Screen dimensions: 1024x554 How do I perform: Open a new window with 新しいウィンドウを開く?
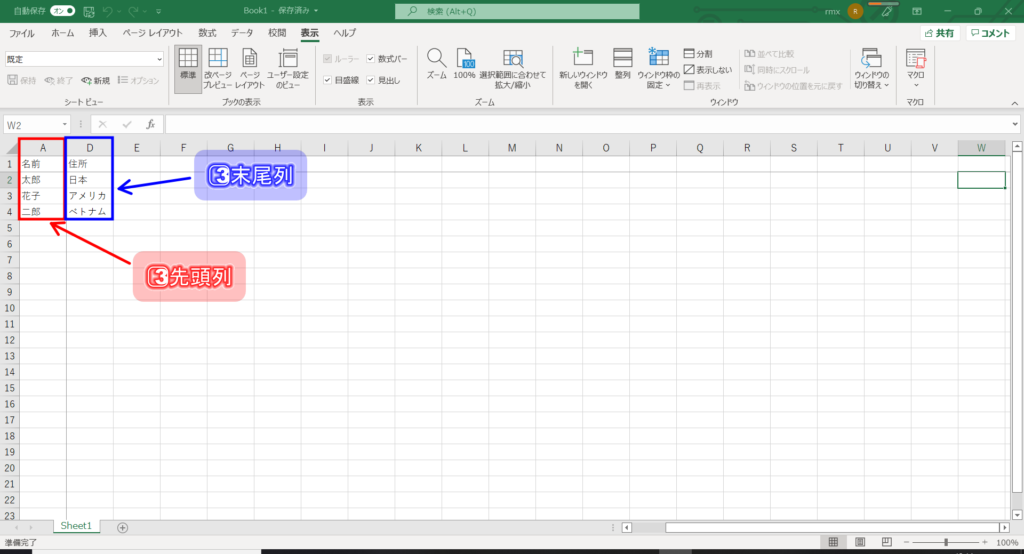point(581,68)
